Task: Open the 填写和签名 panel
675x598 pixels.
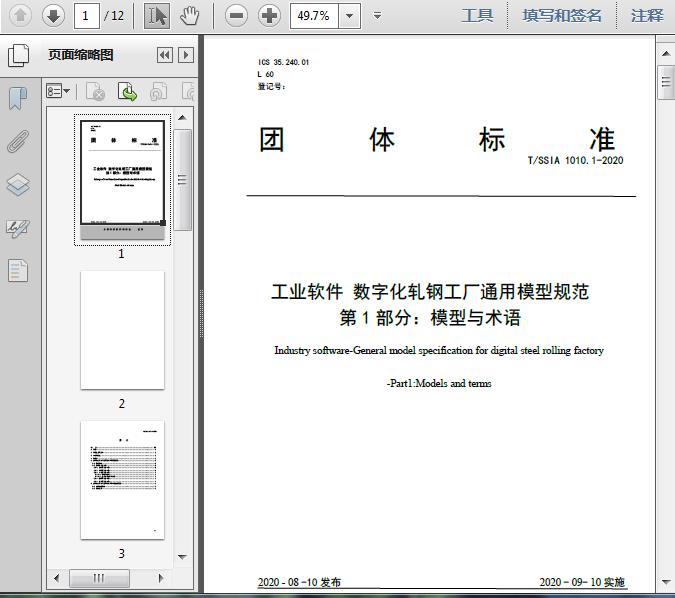Action: point(562,16)
